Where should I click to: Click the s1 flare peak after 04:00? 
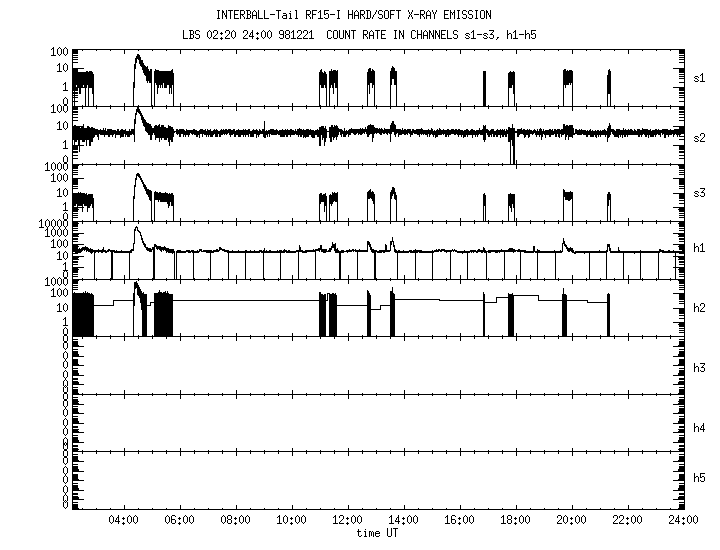[138, 57]
